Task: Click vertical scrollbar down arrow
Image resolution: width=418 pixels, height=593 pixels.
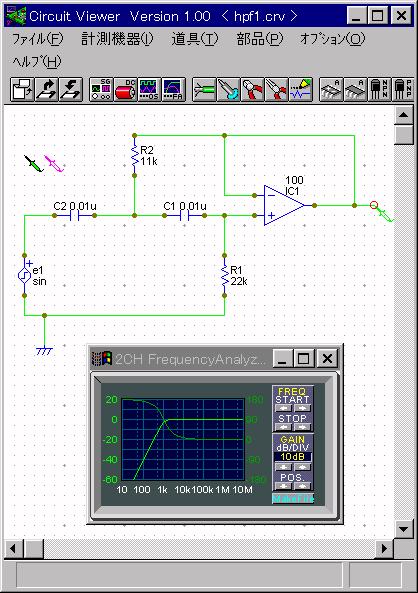Action: point(403,529)
